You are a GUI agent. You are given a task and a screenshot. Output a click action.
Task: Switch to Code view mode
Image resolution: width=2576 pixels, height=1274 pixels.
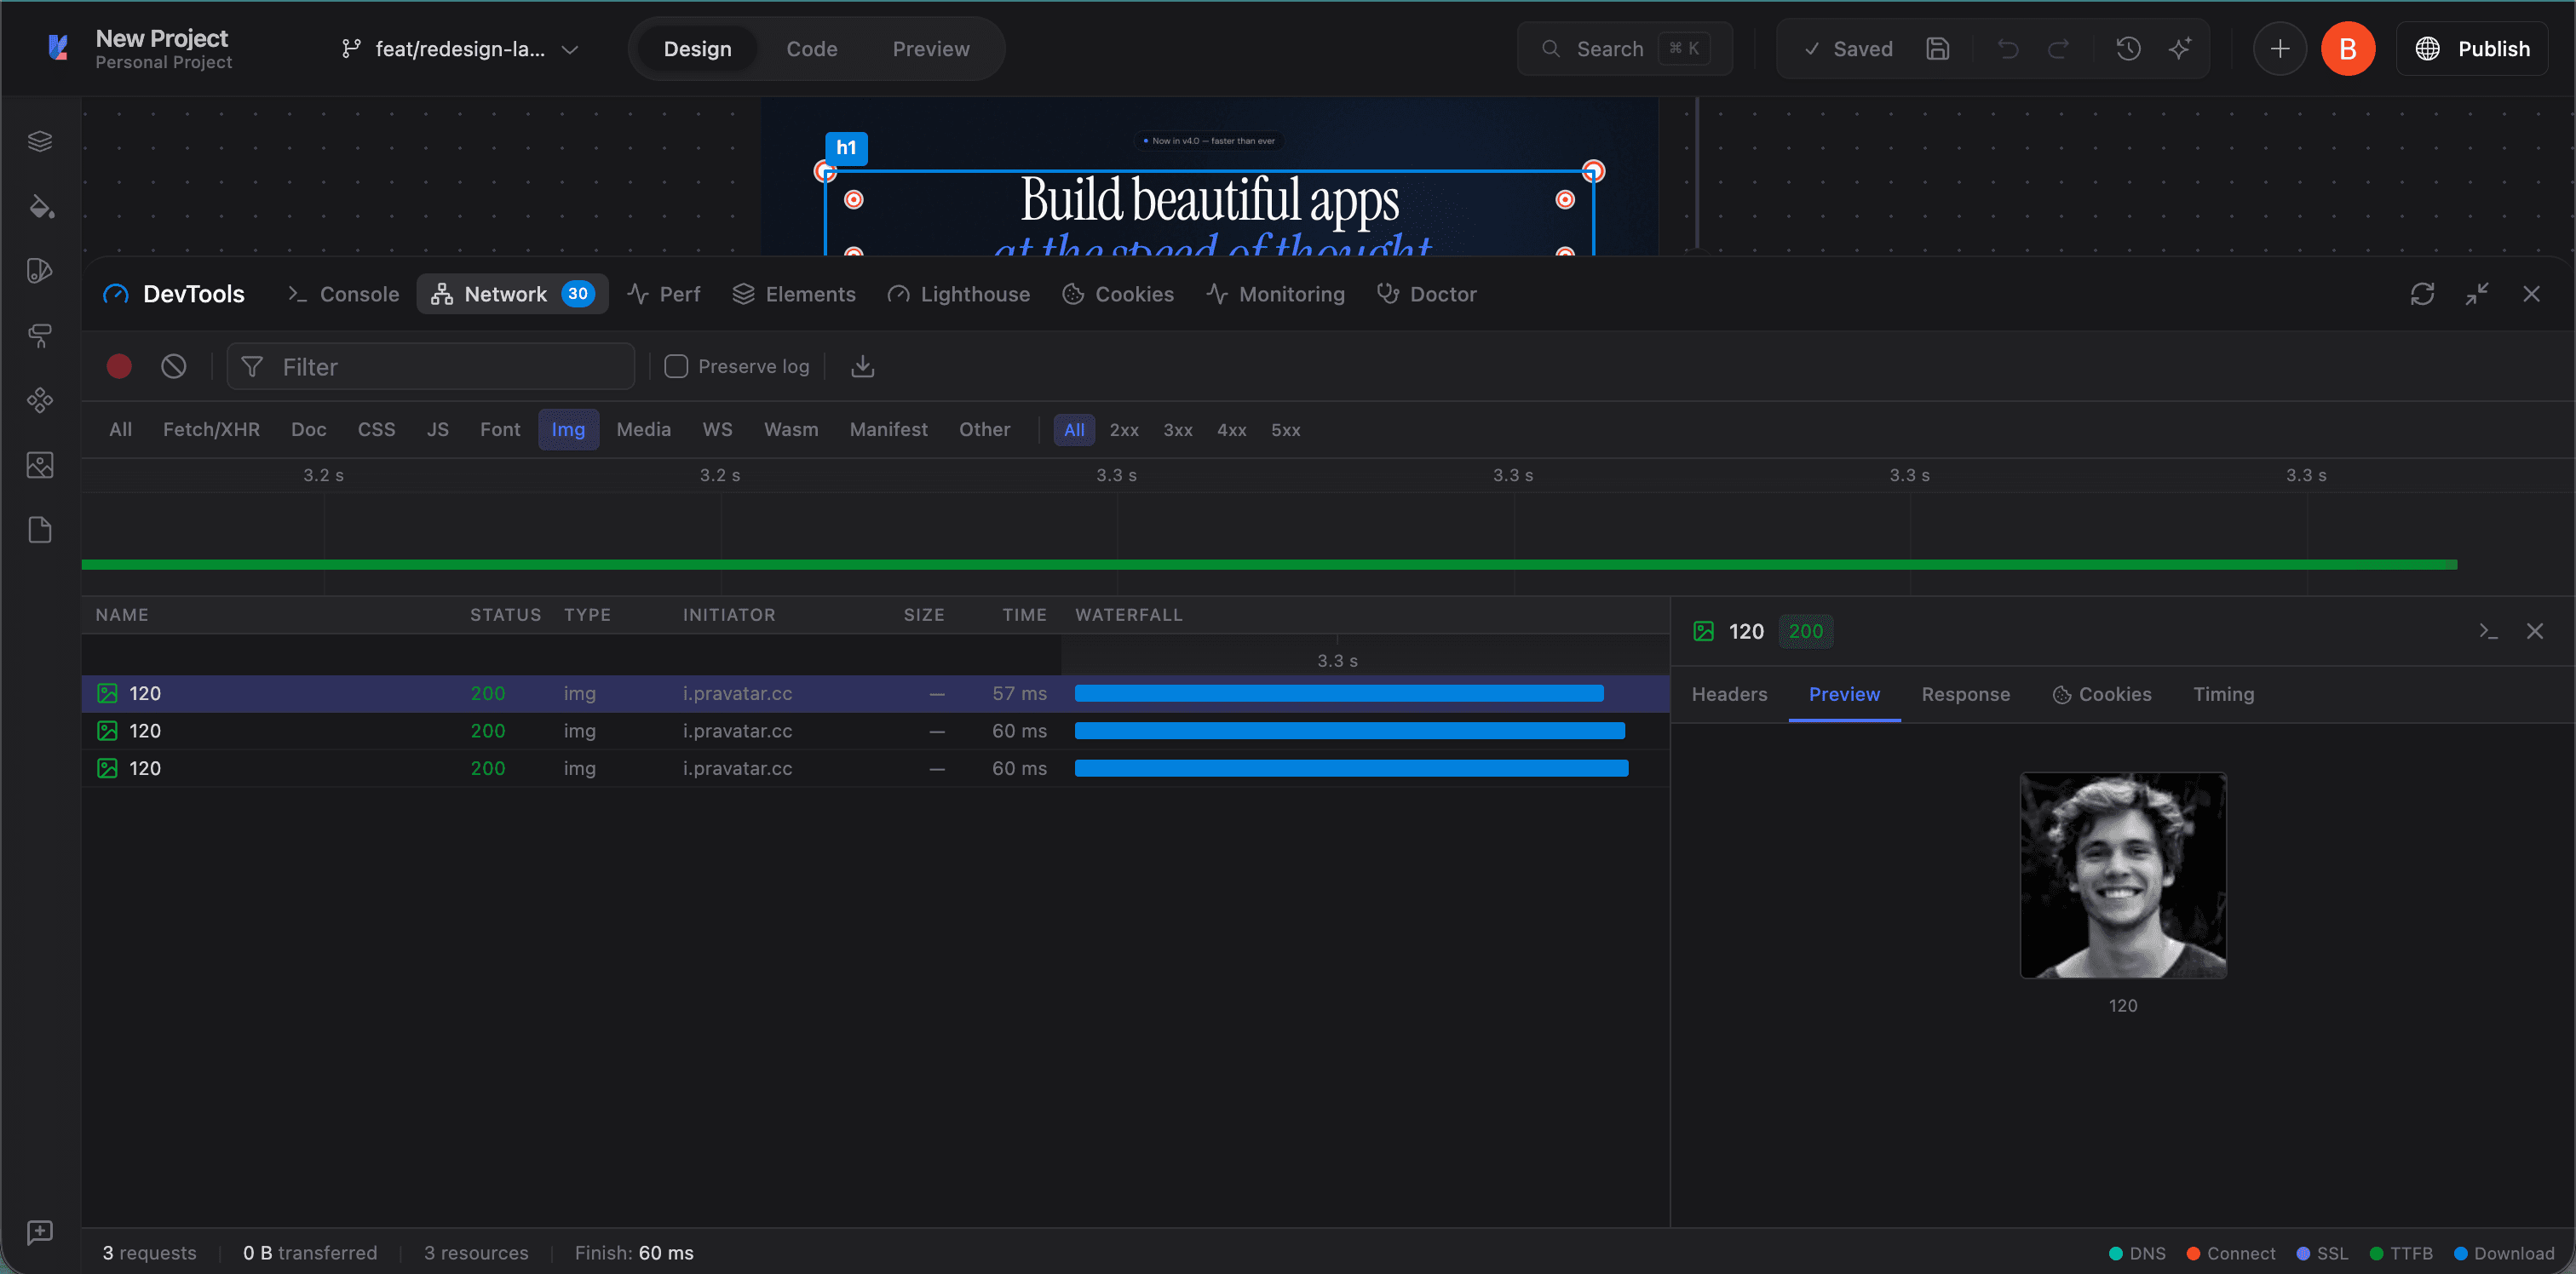811,49
